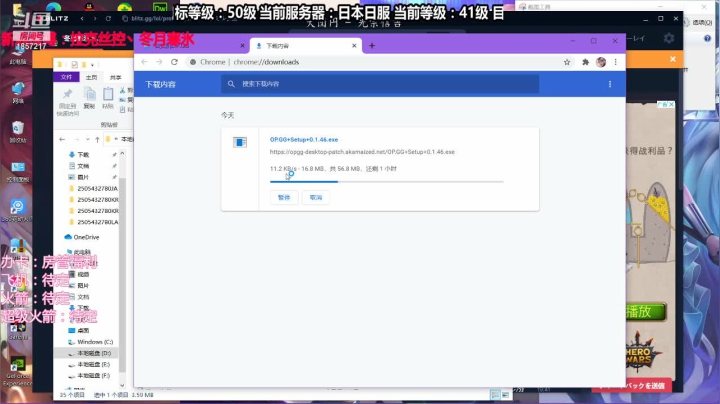720x404 pixels.
Task: Open the 回收站 desktop icon
Action: (18, 132)
